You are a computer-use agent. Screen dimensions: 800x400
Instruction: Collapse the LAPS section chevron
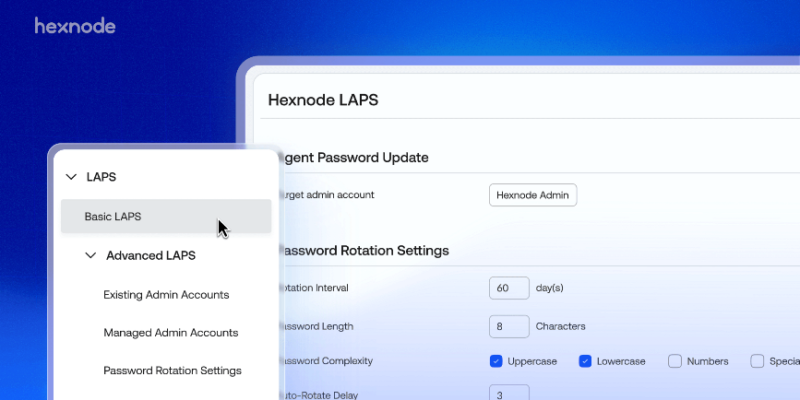(71, 177)
